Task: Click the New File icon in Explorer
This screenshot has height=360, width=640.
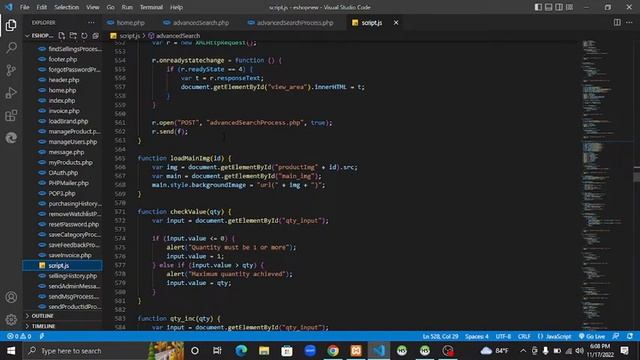Action: 62,36
